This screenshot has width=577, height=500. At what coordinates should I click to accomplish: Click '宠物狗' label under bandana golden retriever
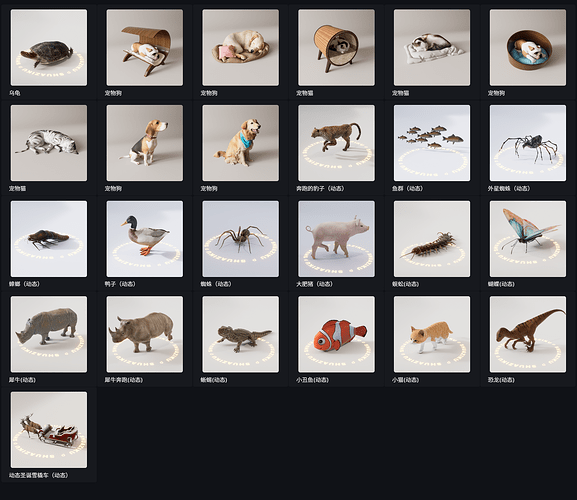209,188
